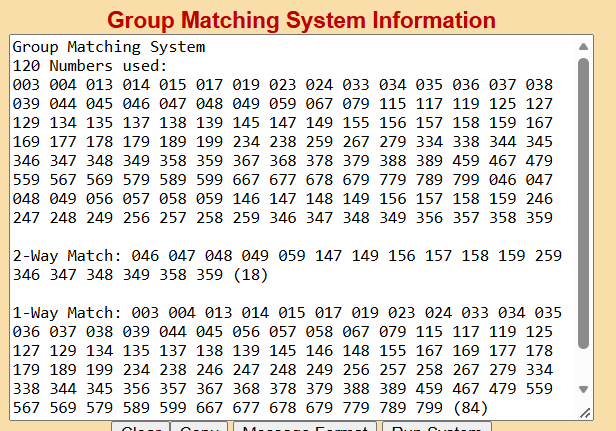
Task: Click the '1-Way Match:' label in text
Action: [x=68, y=313]
